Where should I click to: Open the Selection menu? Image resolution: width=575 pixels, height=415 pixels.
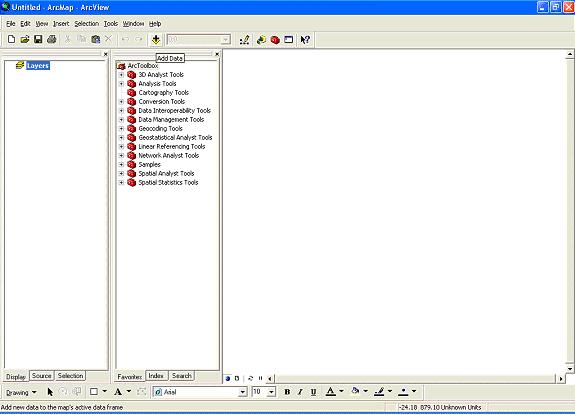click(x=87, y=23)
